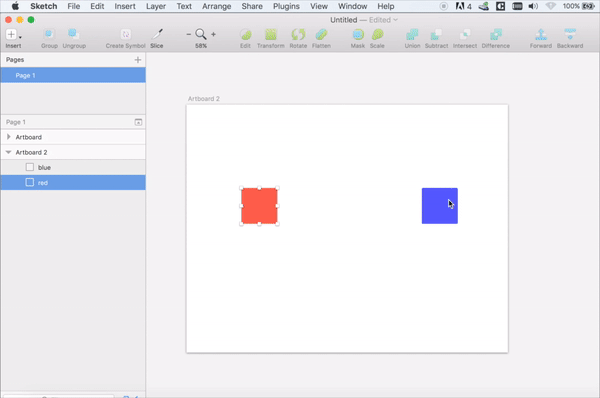This screenshot has width=600, height=398.
Task: Expand the Artboard layer group
Action: pyautogui.click(x=8, y=137)
